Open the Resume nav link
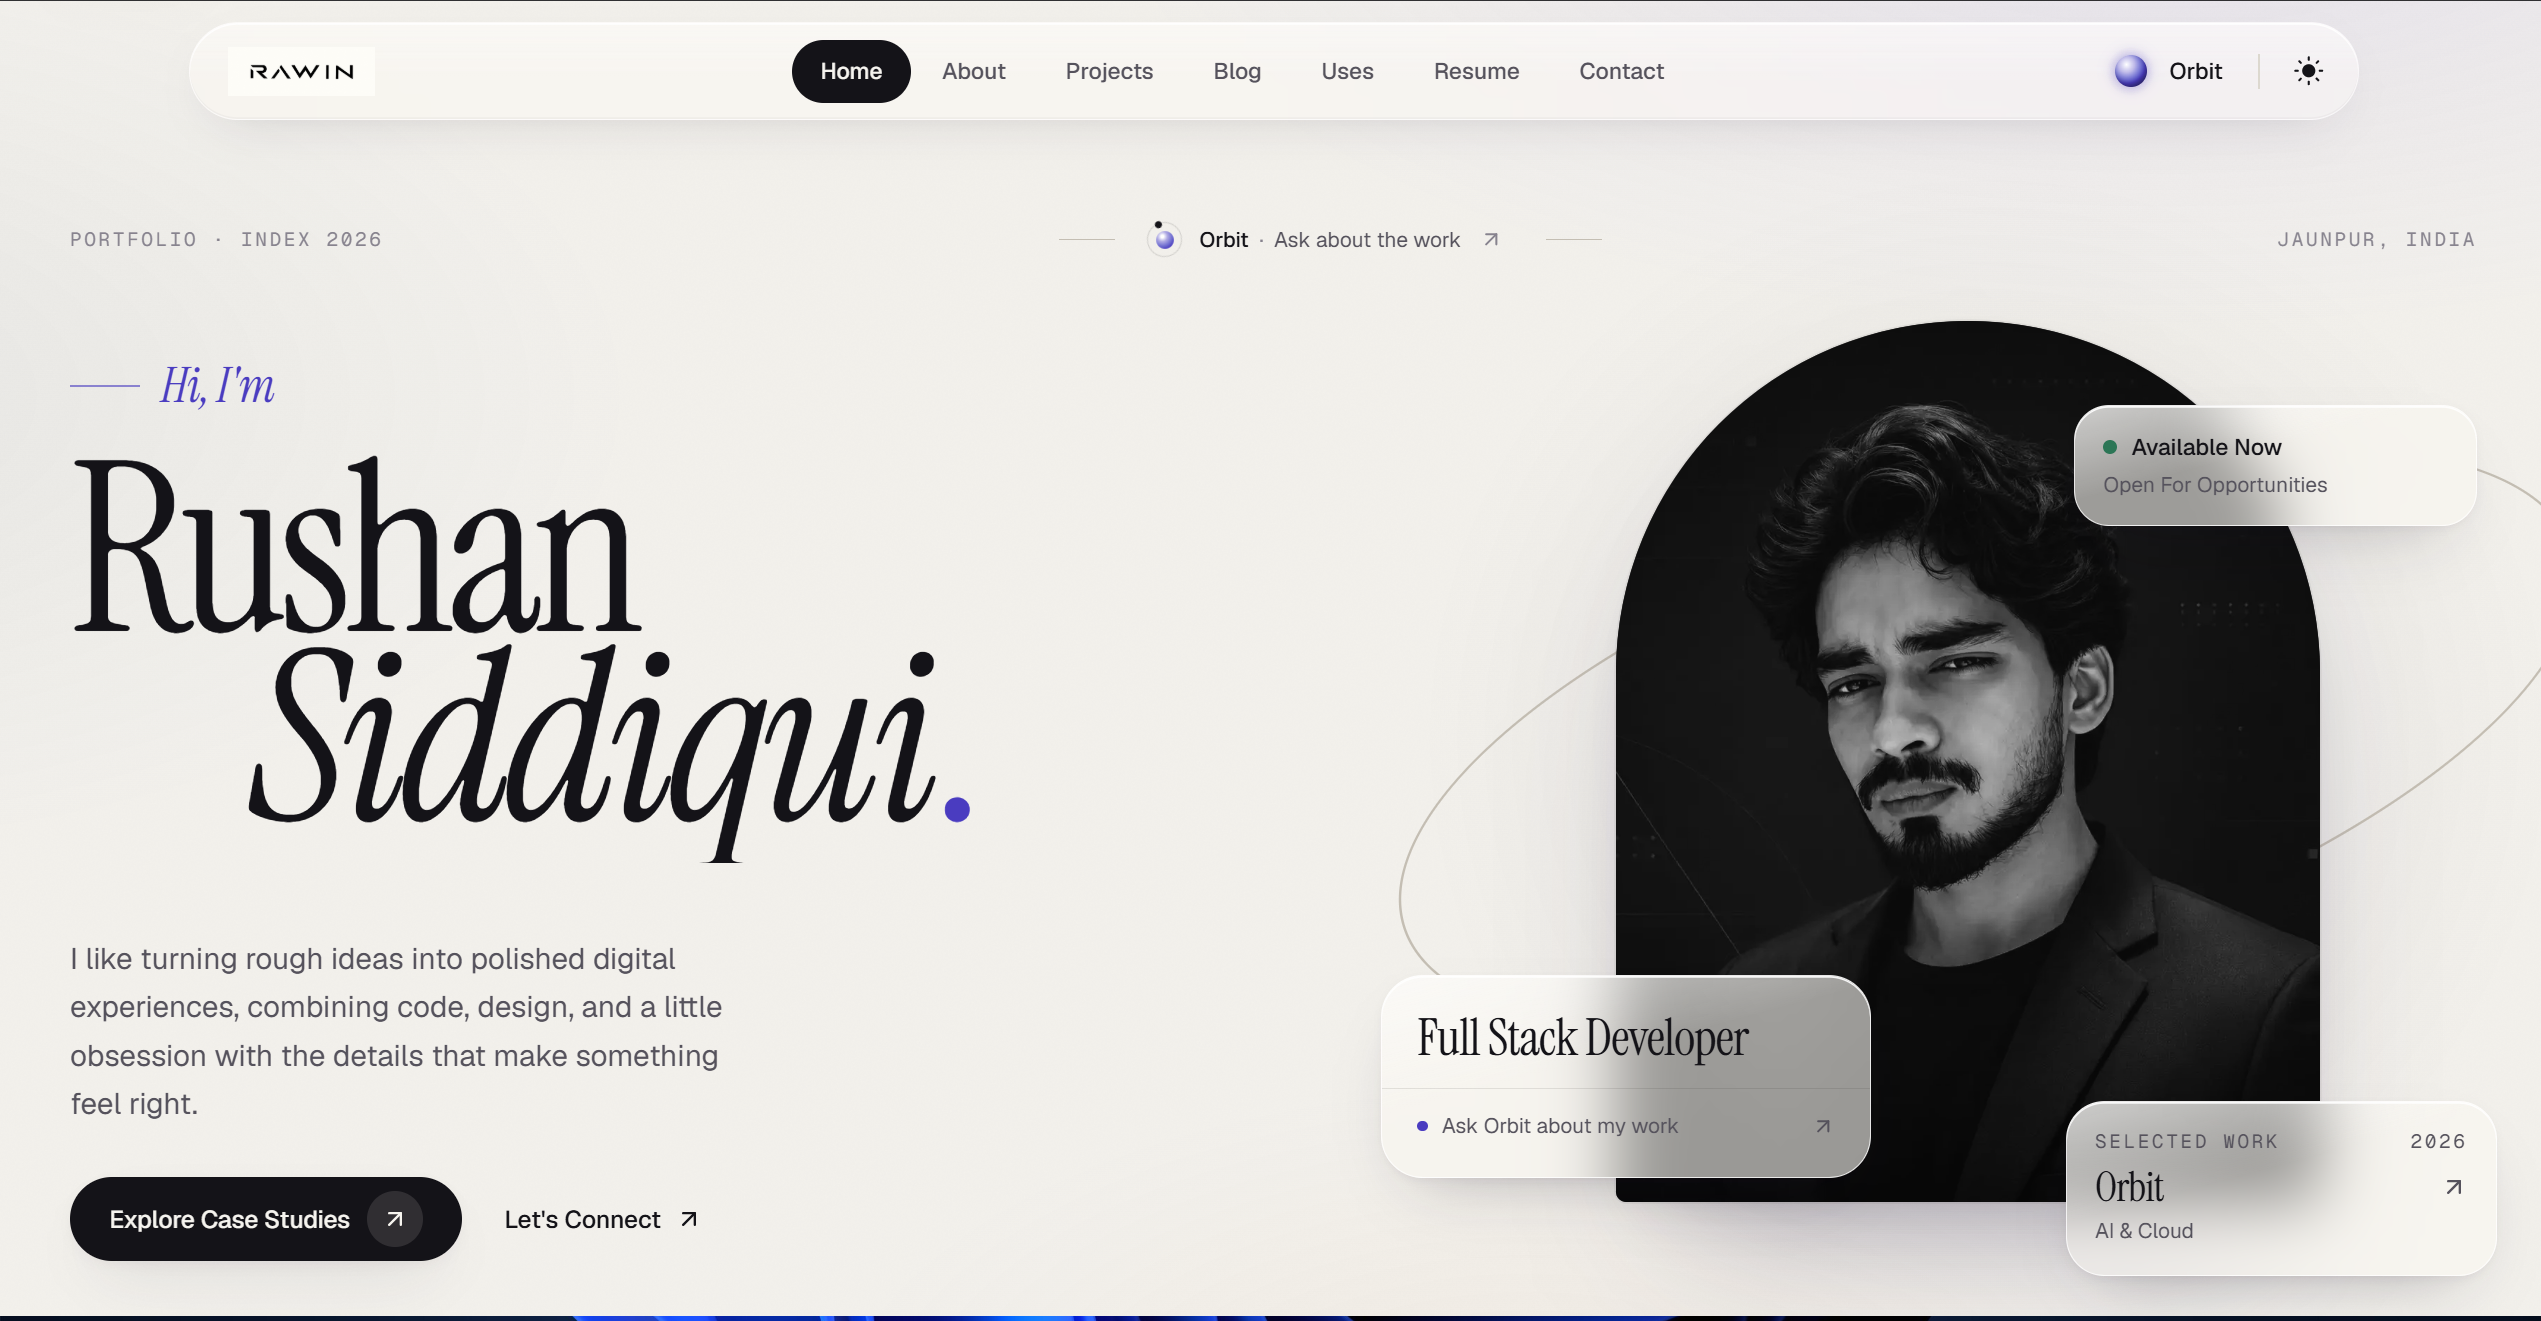This screenshot has width=2541, height=1321. coord(1476,71)
